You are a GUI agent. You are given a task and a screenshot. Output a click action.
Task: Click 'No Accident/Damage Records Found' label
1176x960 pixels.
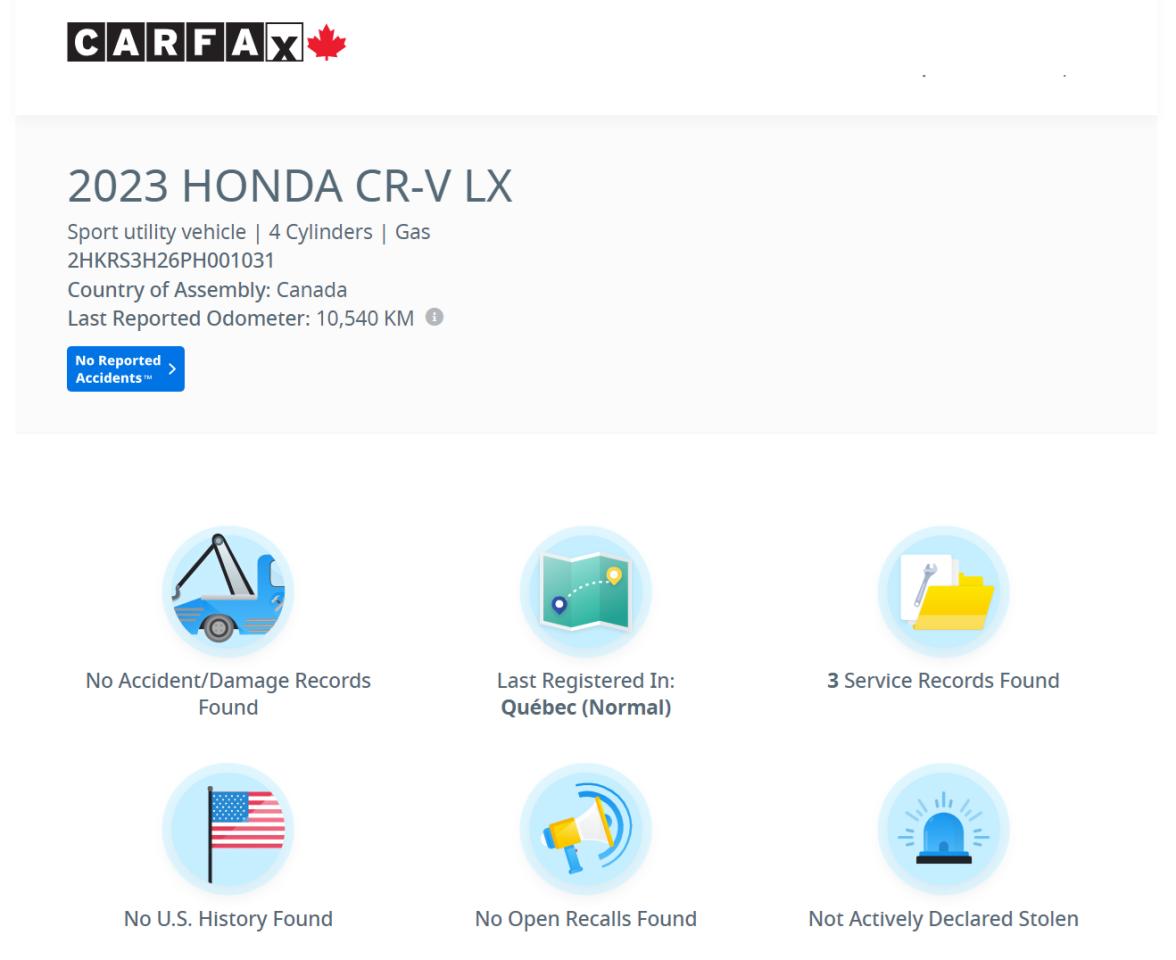click(x=228, y=694)
